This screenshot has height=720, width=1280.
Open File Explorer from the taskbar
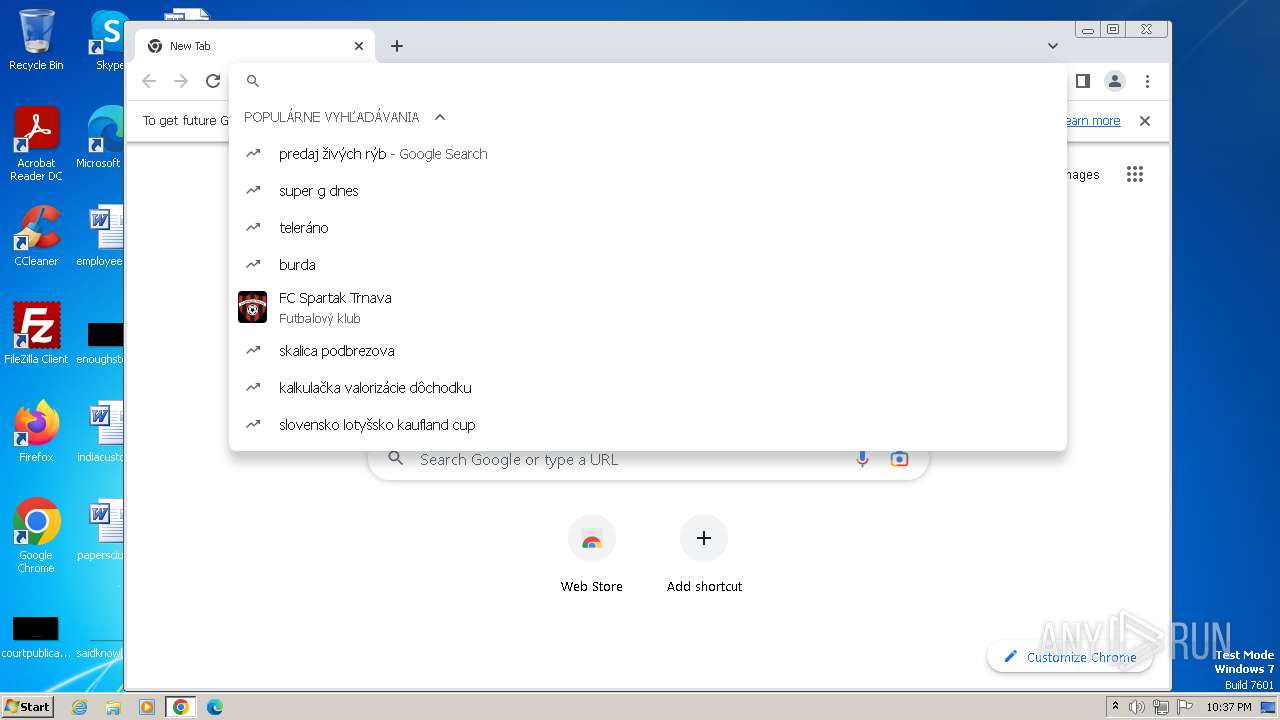click(x=113, y=707)
